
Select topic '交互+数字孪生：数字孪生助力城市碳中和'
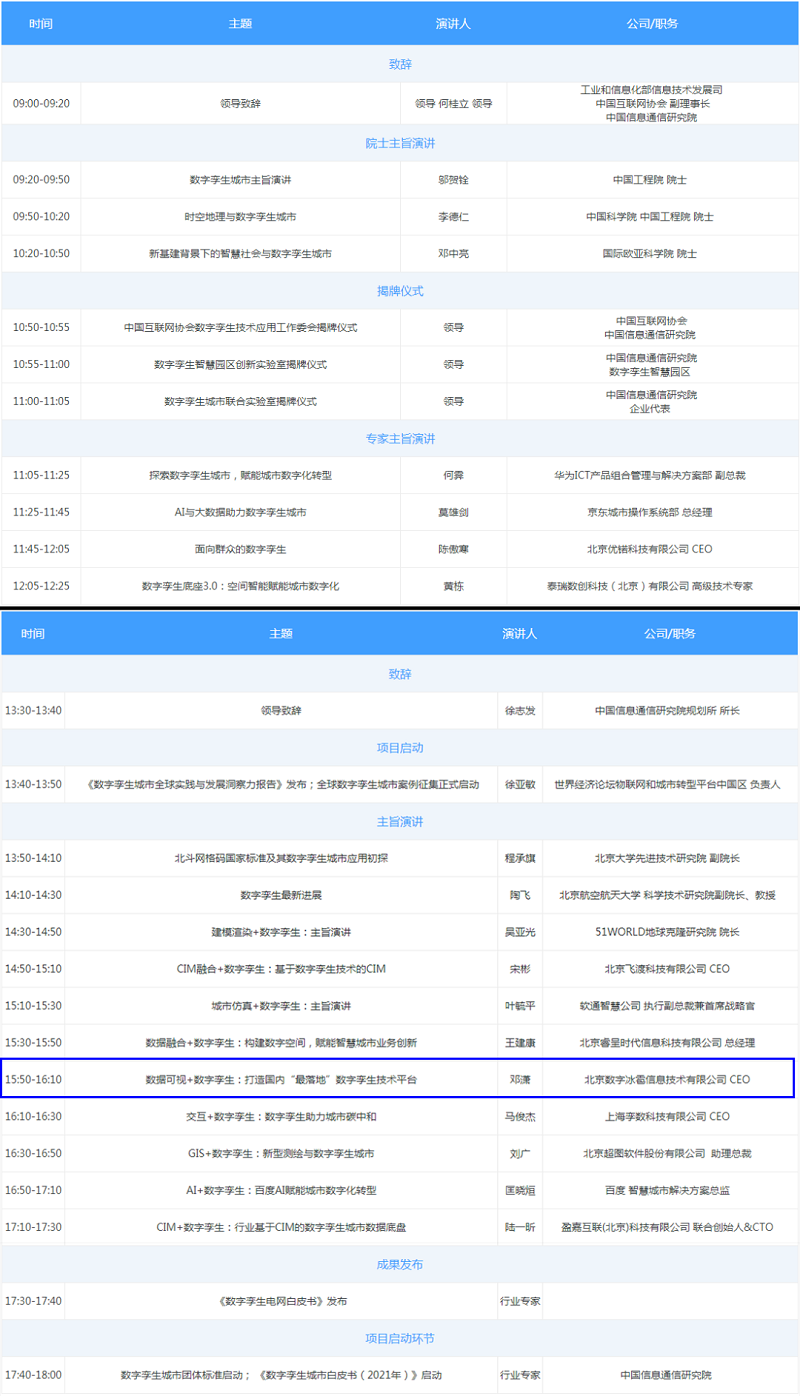(x=281, y=1117)
